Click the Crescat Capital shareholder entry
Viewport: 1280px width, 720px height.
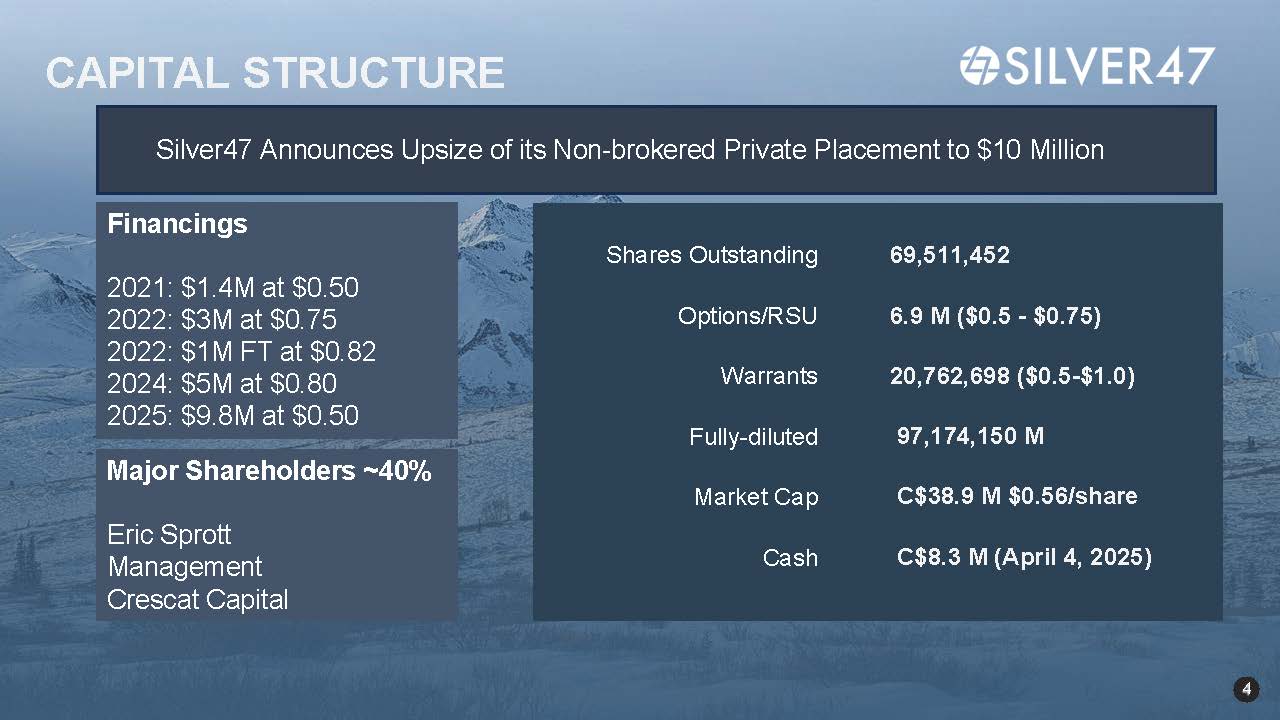coord(197,600)
